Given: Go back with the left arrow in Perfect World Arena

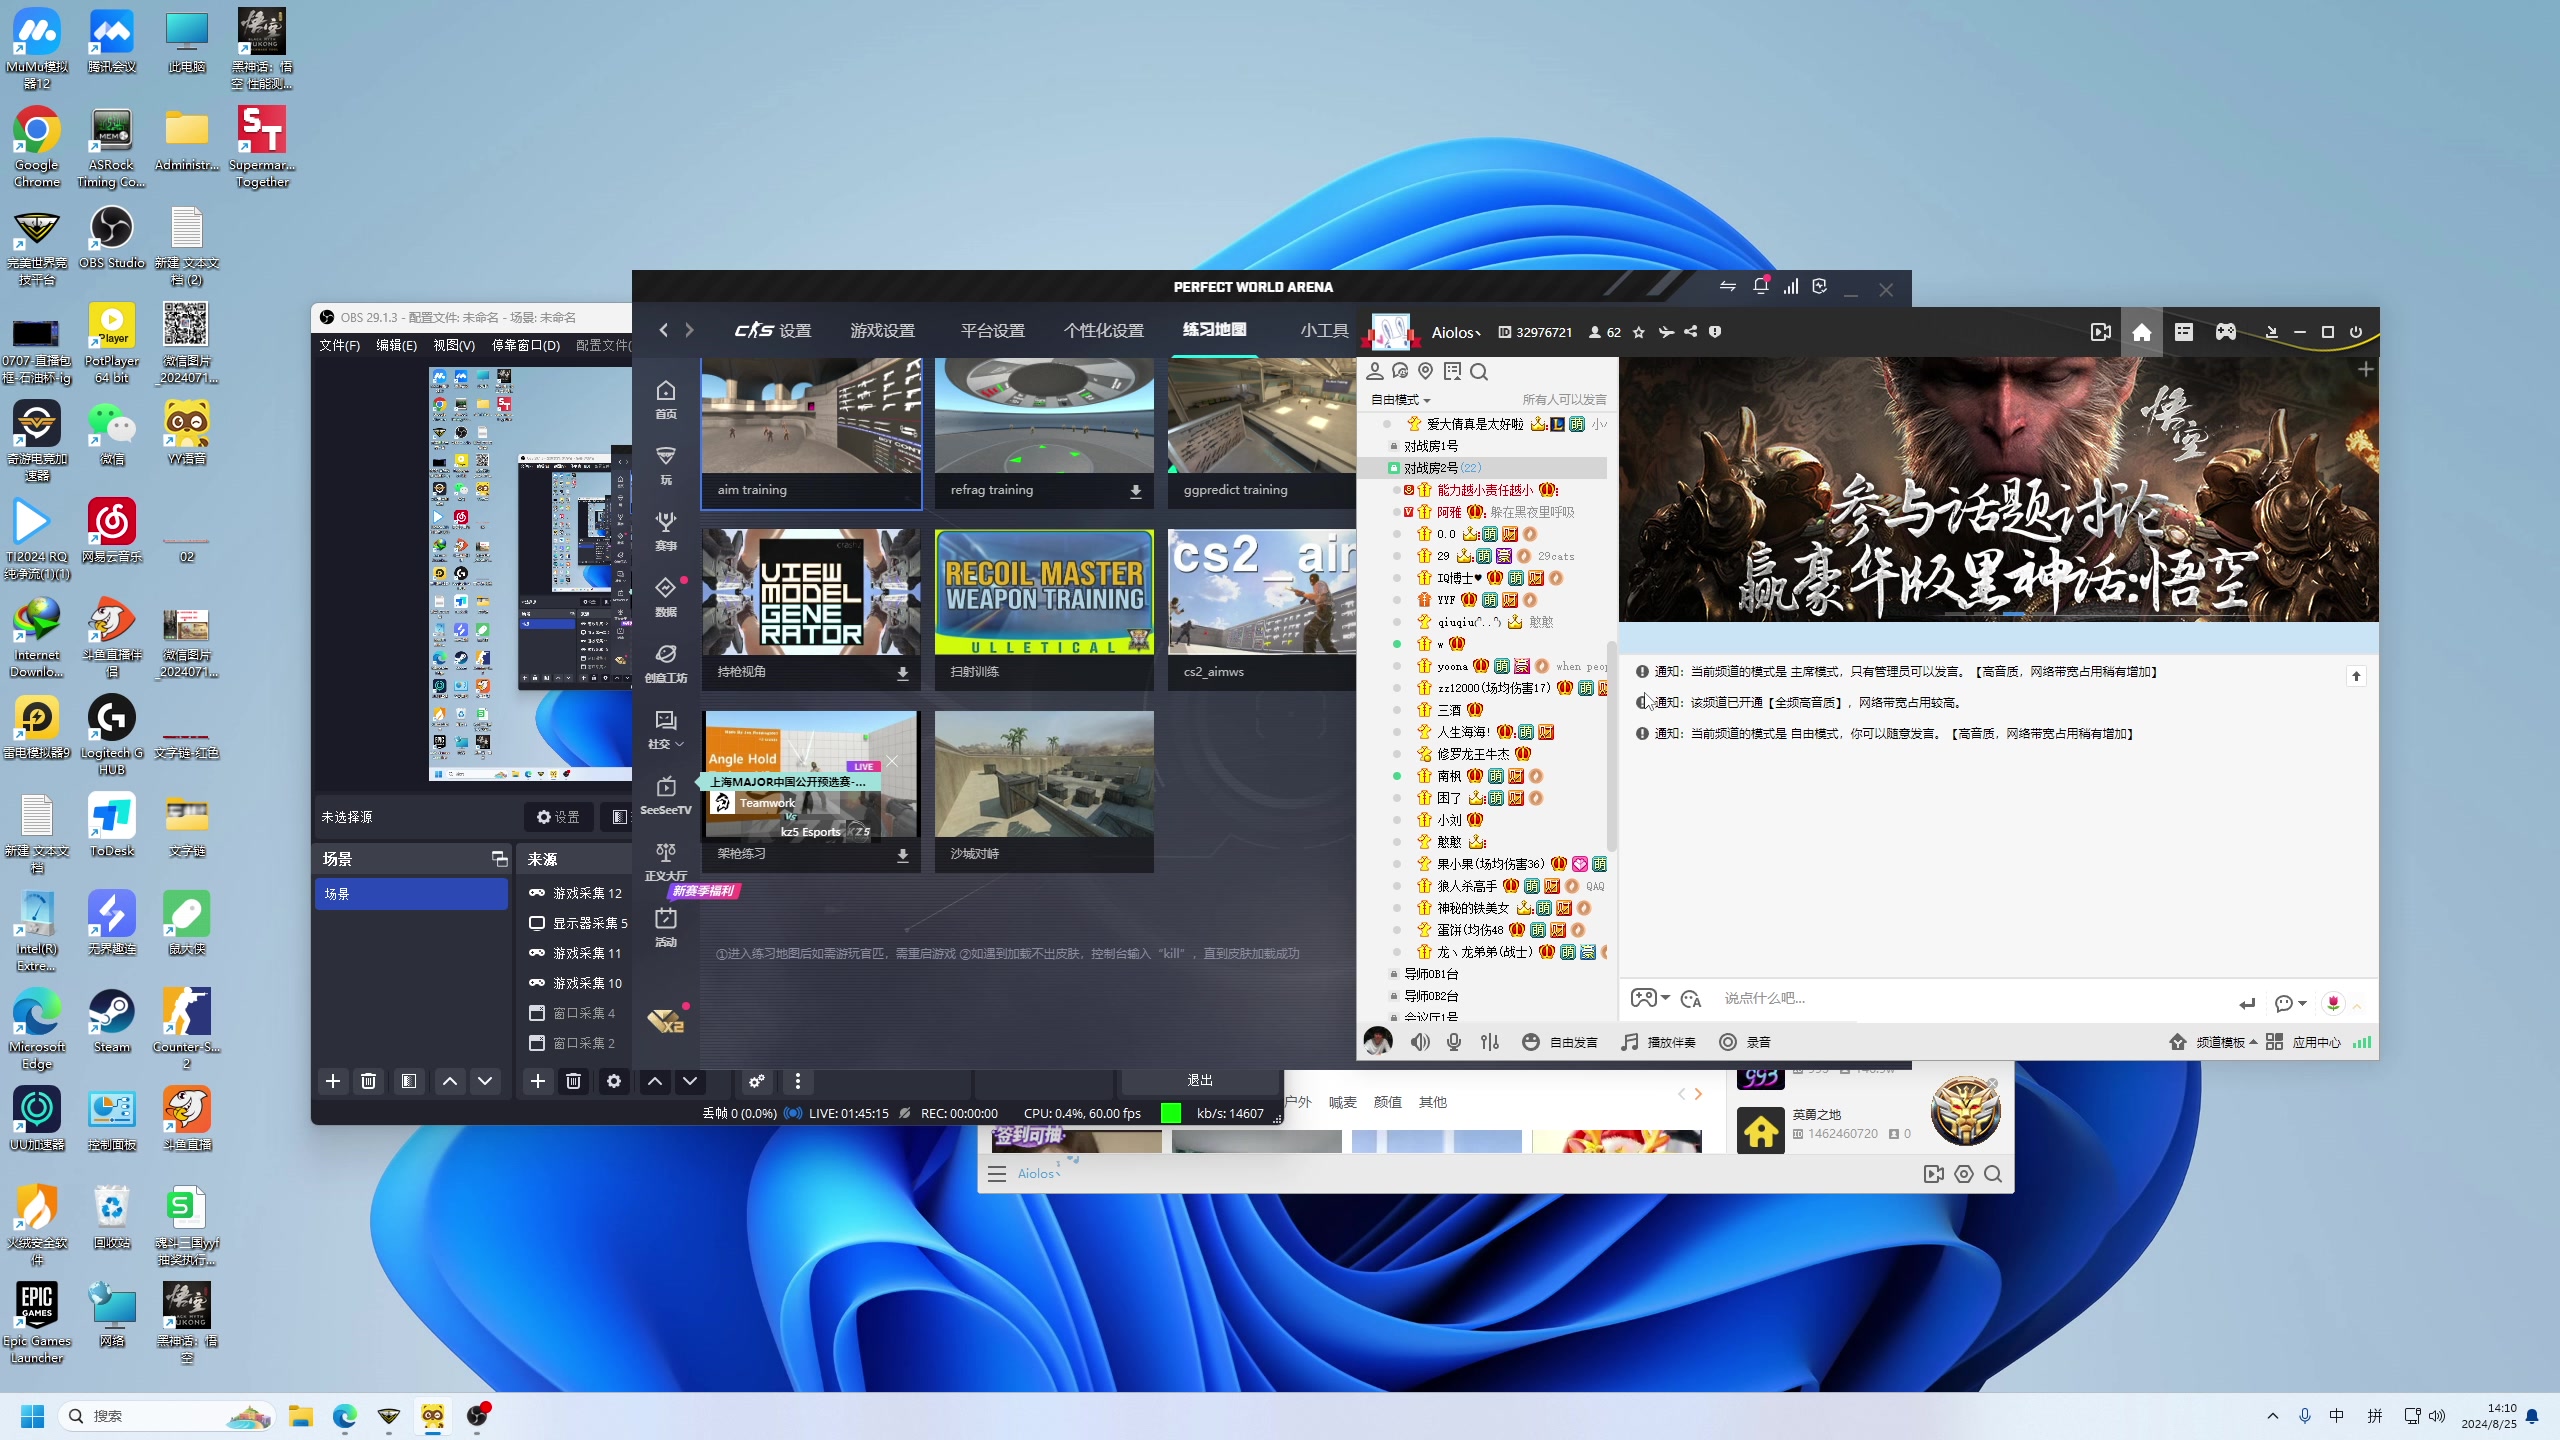Looking at the screenshot, I should coord(663,330).
